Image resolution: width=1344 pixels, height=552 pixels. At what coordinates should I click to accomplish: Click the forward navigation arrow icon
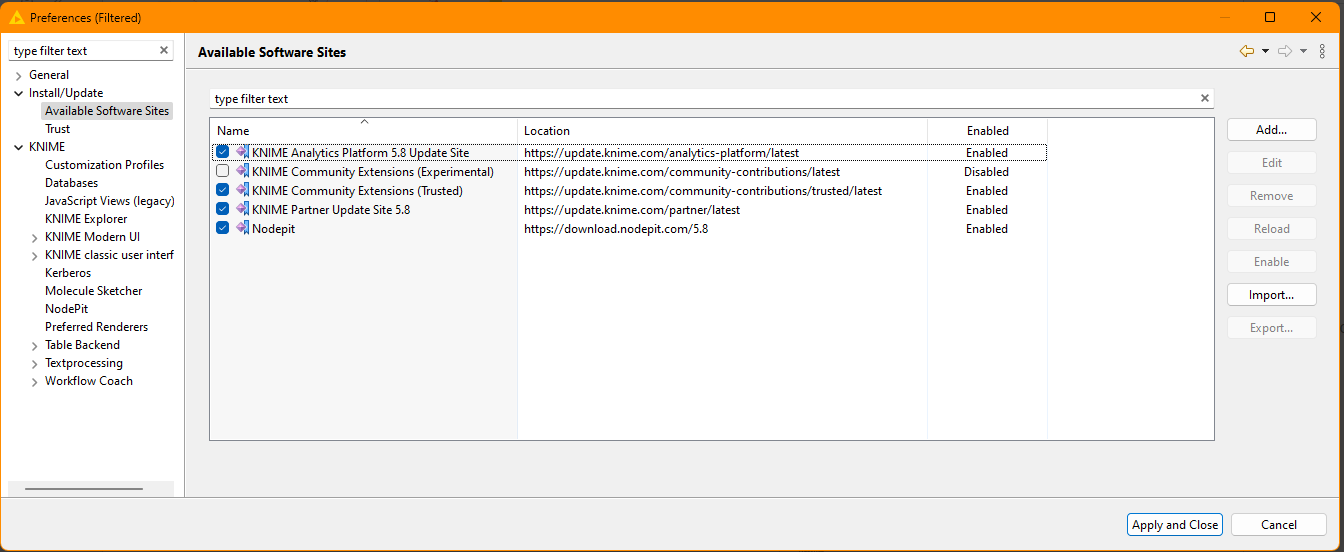[x=1285, y=51]
